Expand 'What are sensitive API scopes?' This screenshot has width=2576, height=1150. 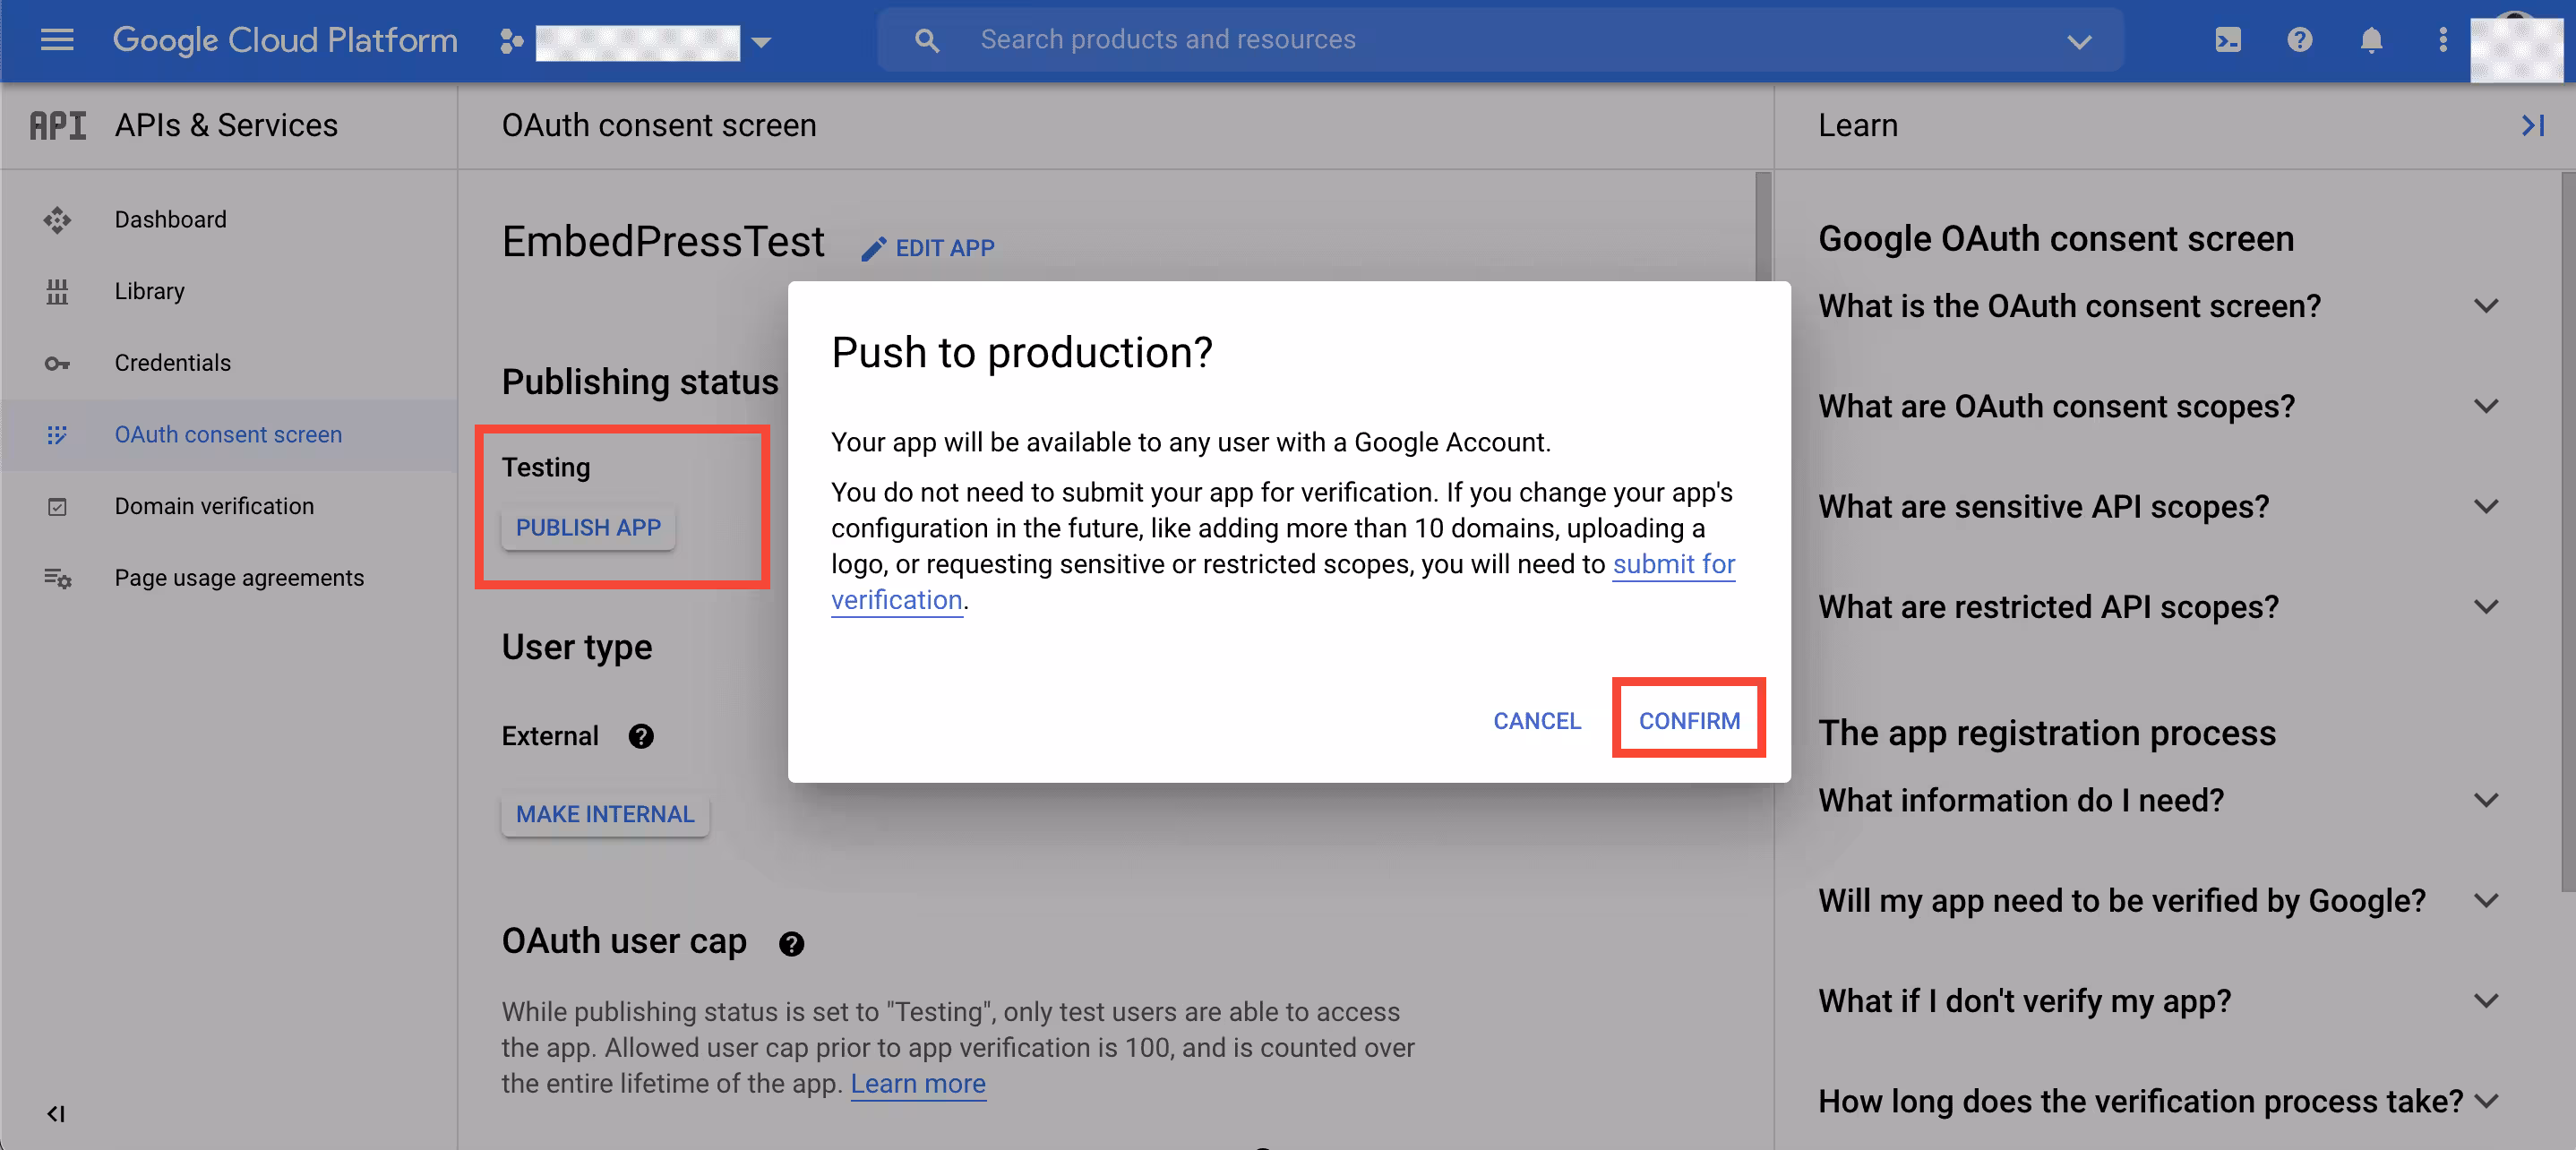[x=2486, y=506]
